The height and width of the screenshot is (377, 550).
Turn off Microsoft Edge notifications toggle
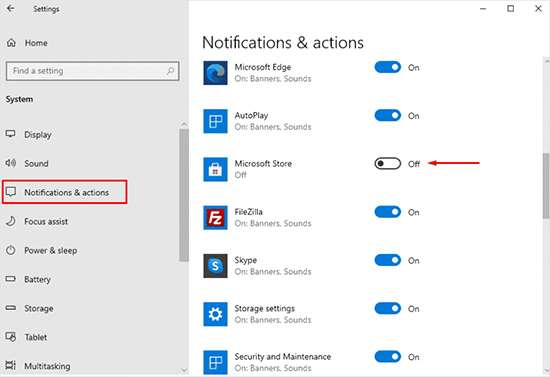[x=388, y=67]
